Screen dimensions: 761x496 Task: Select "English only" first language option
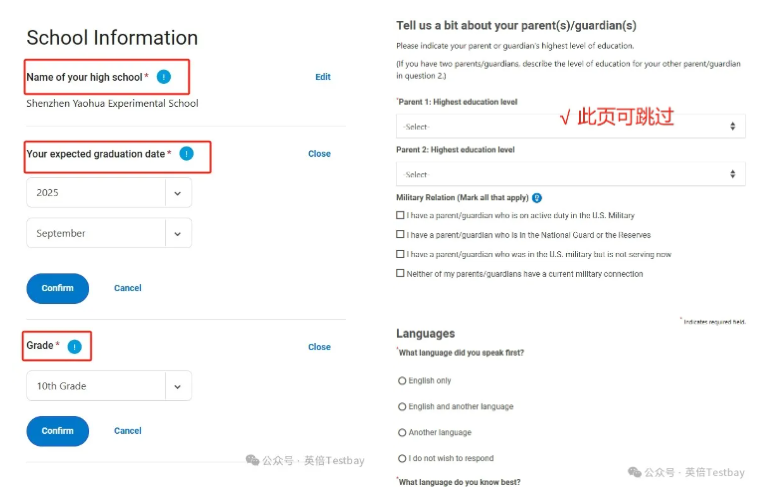[x=402, y=381]
